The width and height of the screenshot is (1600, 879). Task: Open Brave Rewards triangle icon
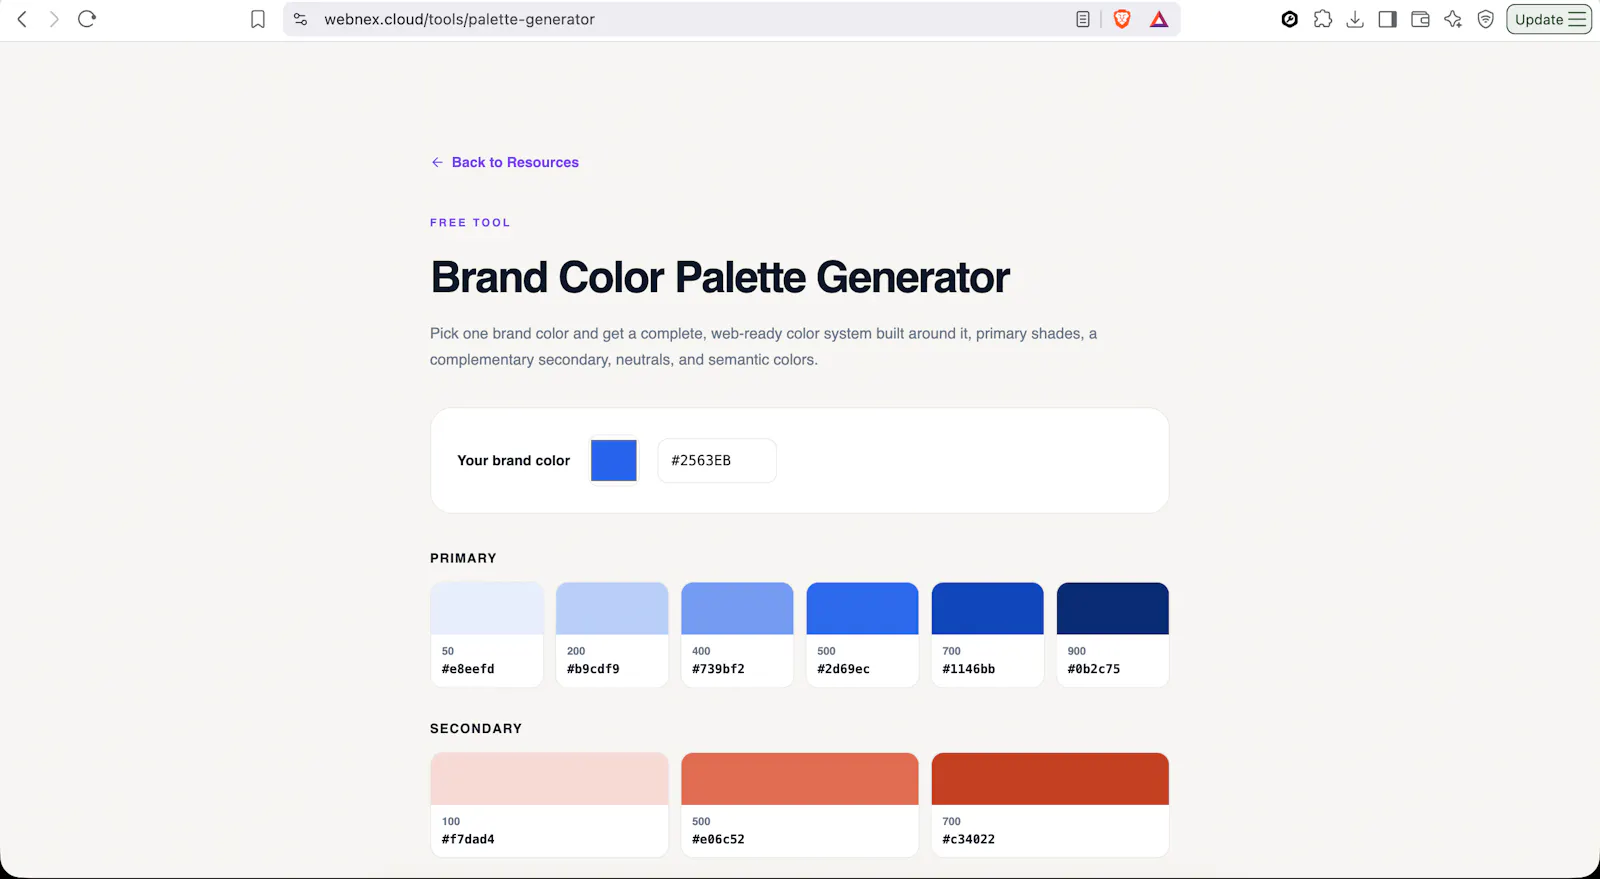pyautogui.click(x=1159, y=19)
